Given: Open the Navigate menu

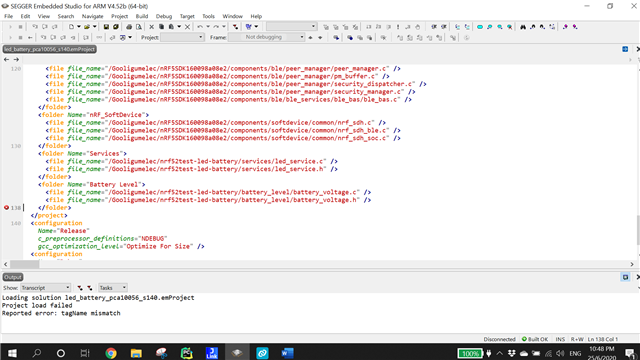Looking at the screenshot, I should (x=92, y=16).
